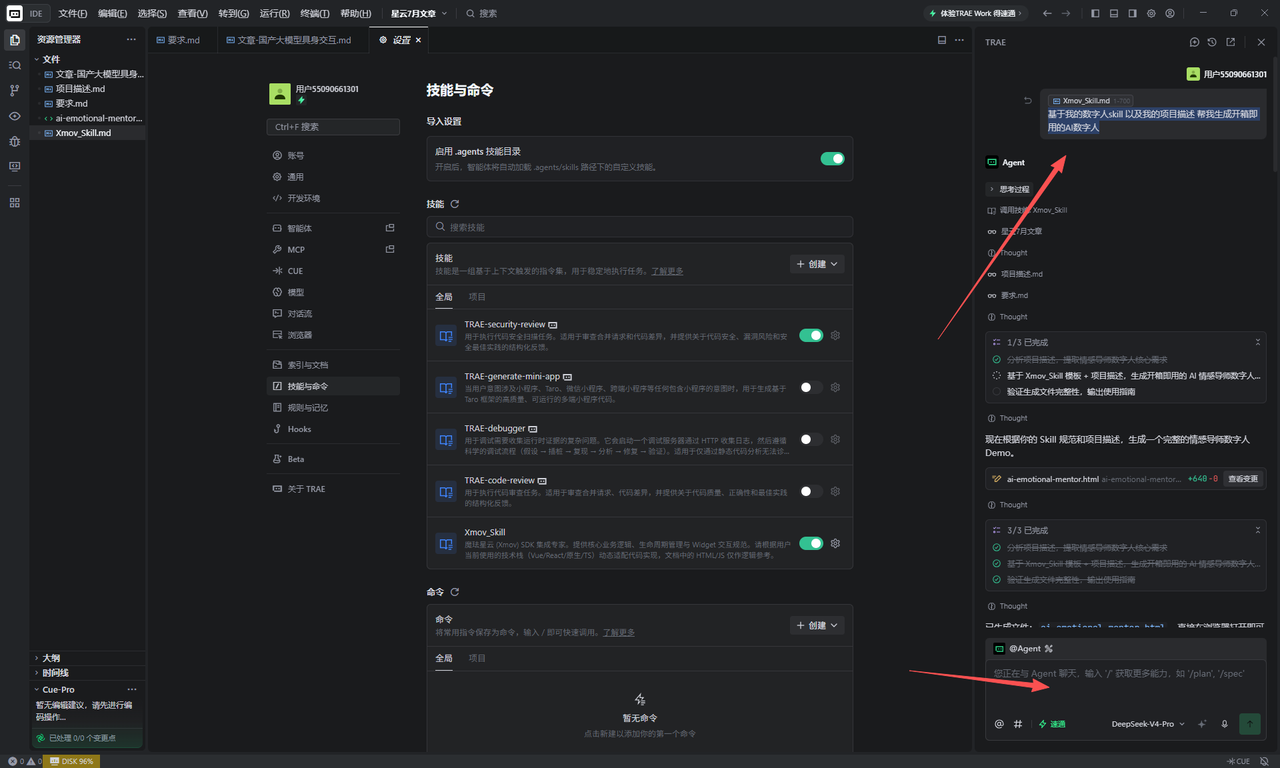
Task: Turn off the Xmov_Skill toggle
Action: [x=811, y=543]
